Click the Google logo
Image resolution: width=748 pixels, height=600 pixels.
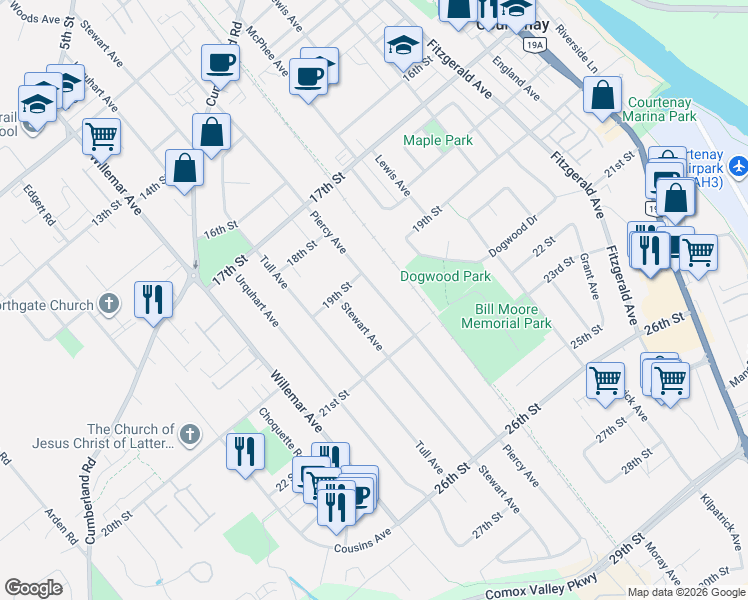coord(33,588)
